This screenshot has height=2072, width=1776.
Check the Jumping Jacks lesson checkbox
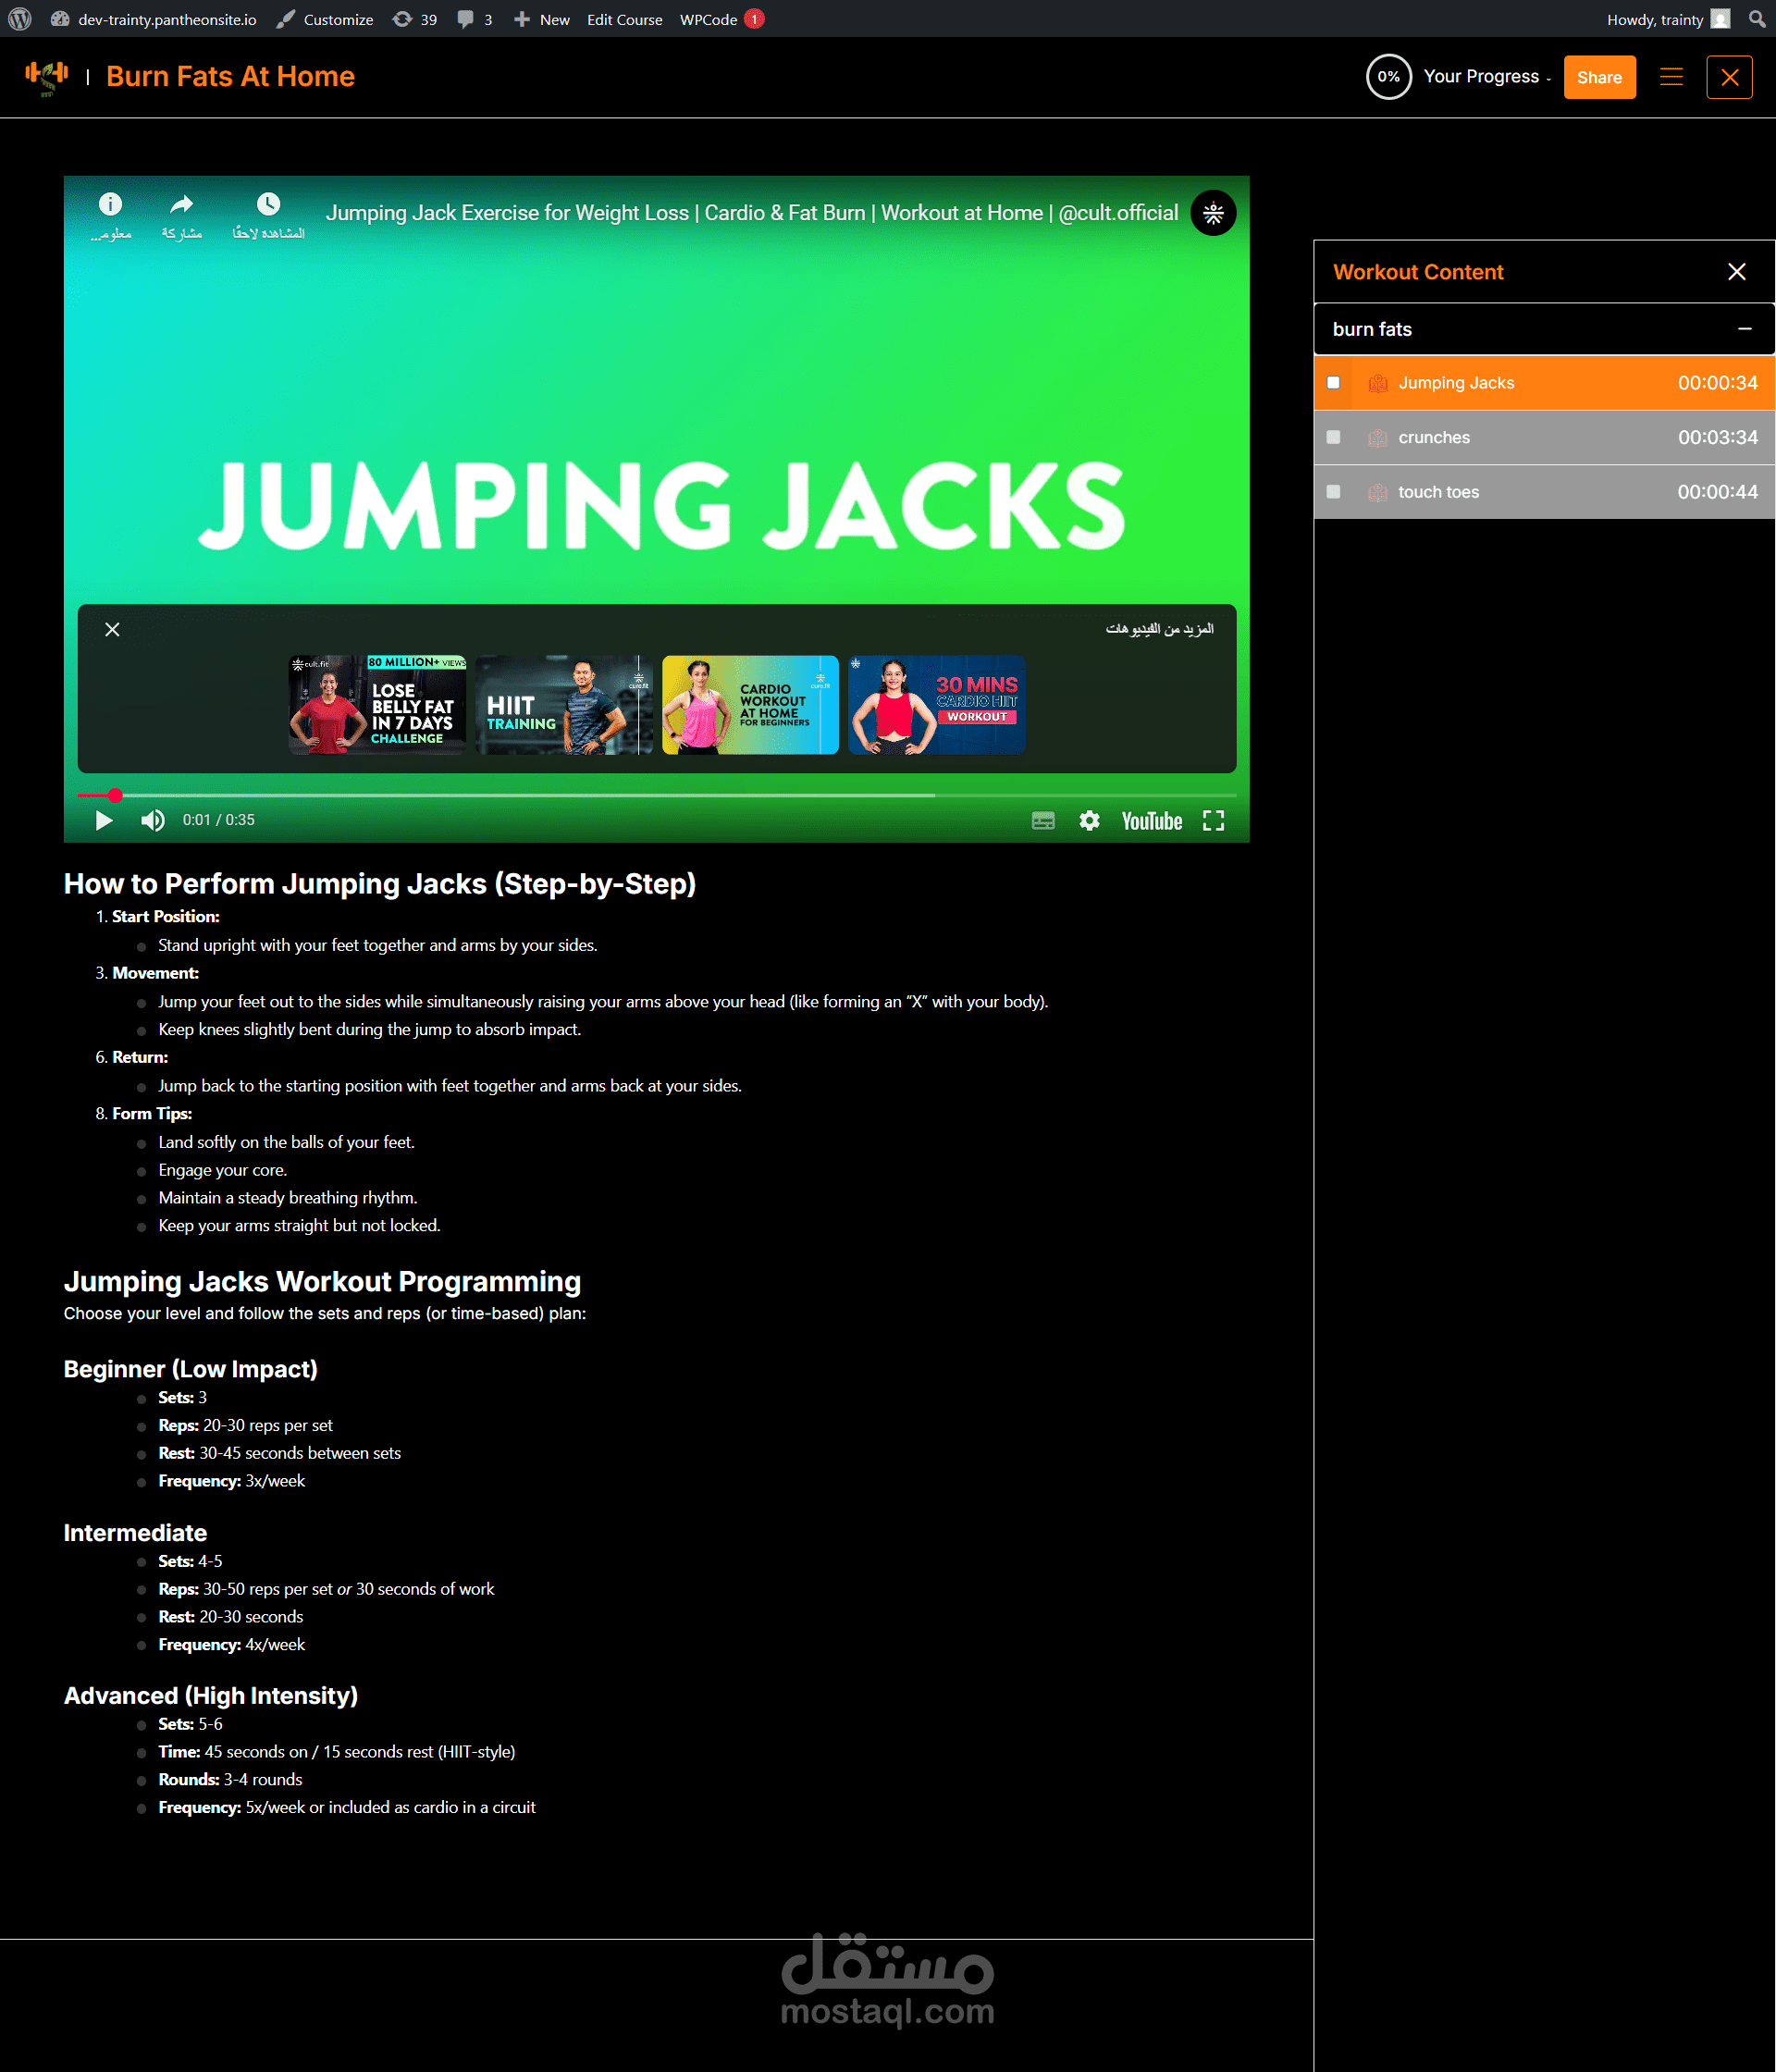[x=1333, y=382]
